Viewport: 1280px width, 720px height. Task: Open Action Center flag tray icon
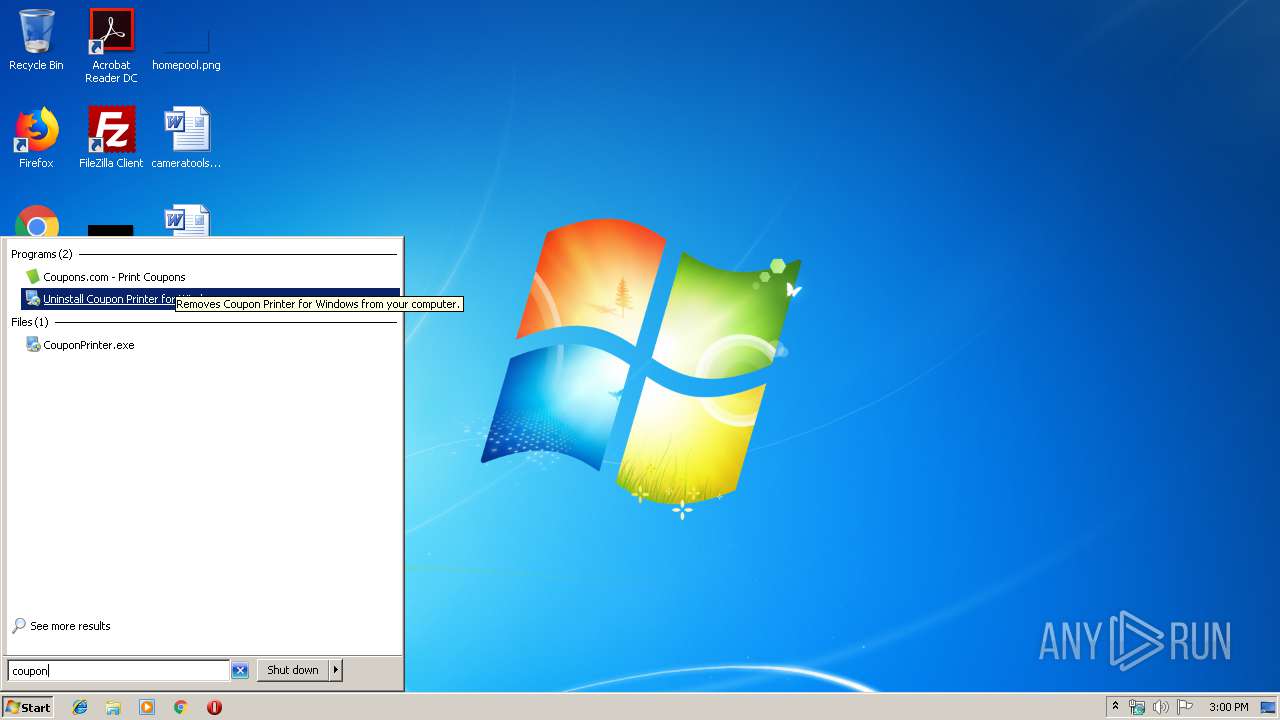(x=1185, y=707)
